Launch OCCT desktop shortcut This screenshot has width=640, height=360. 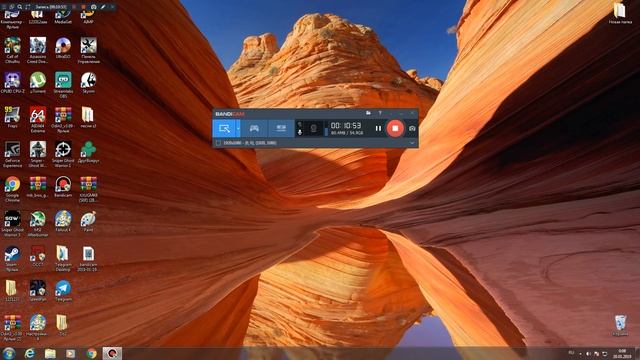coord(38,256)
